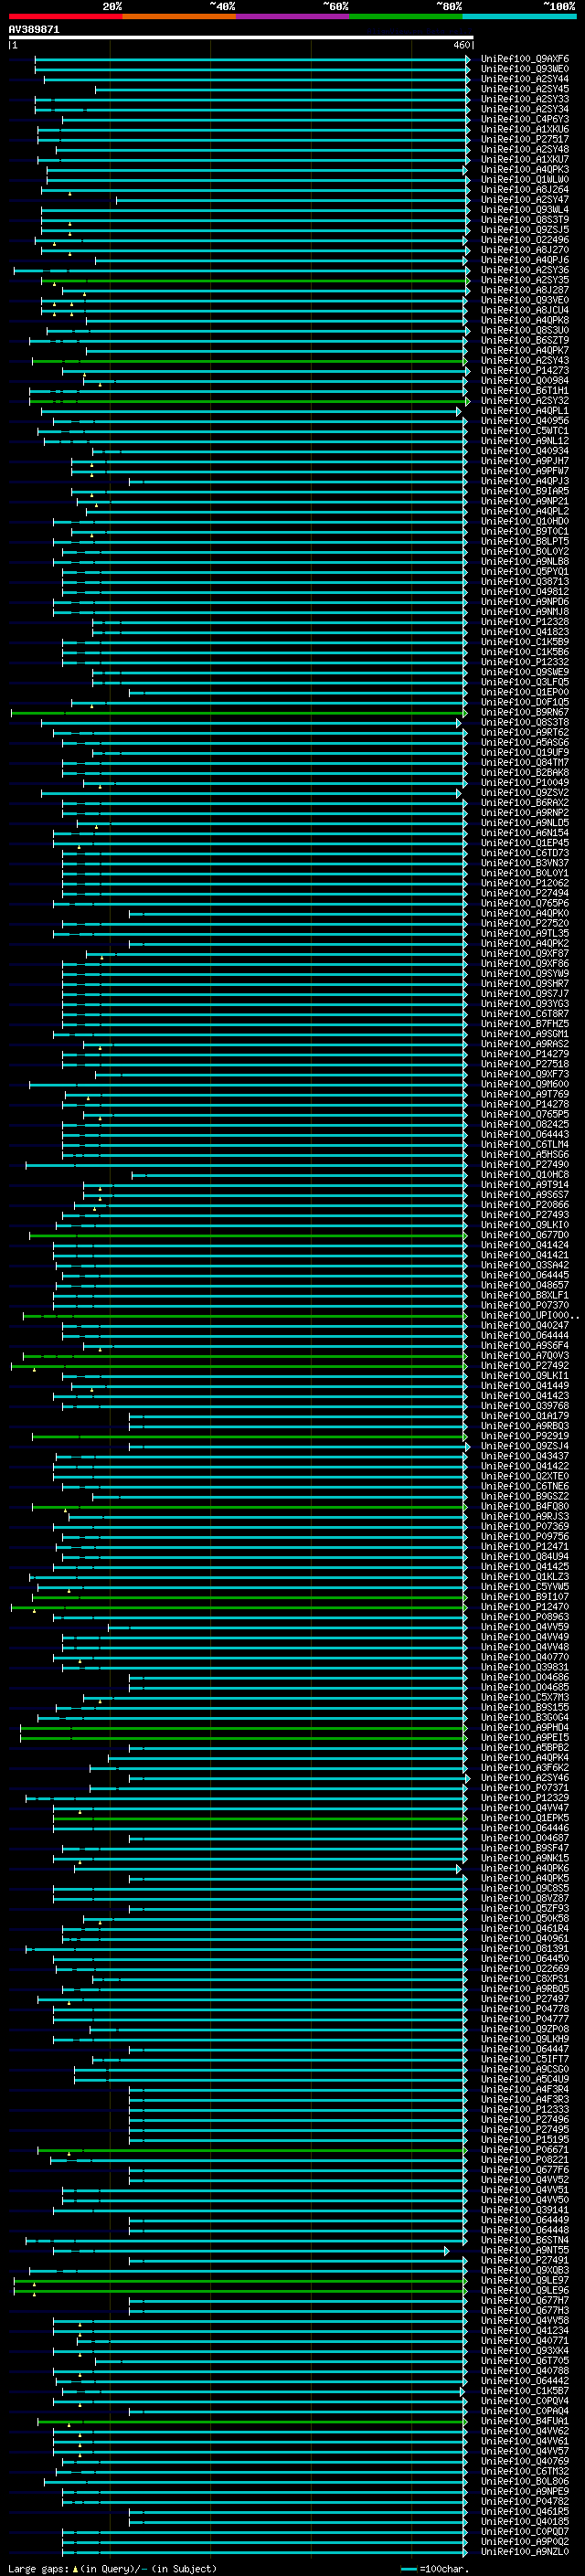Open hit UniRef100_P27517
This screenshot has width=585, height=2576.
(x=525, y=139)
